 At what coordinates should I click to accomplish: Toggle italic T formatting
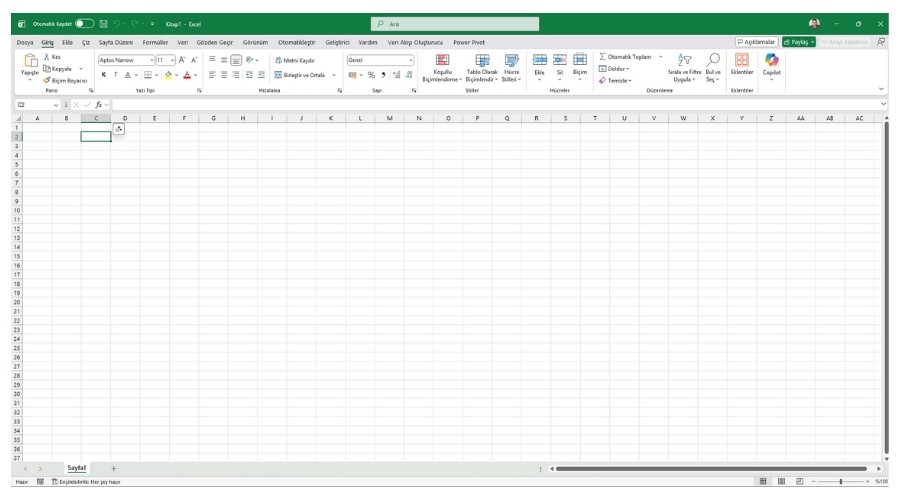pos(115,75)
